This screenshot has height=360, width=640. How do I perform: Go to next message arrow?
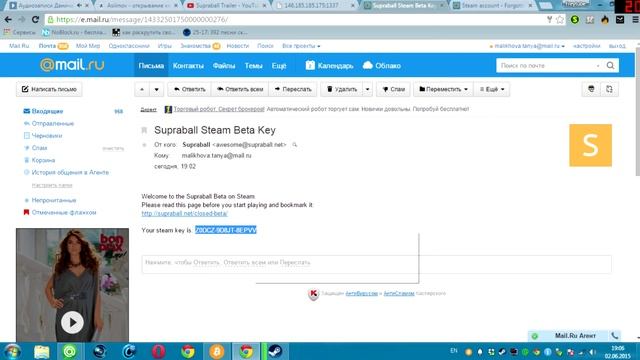tap(156, 89)
